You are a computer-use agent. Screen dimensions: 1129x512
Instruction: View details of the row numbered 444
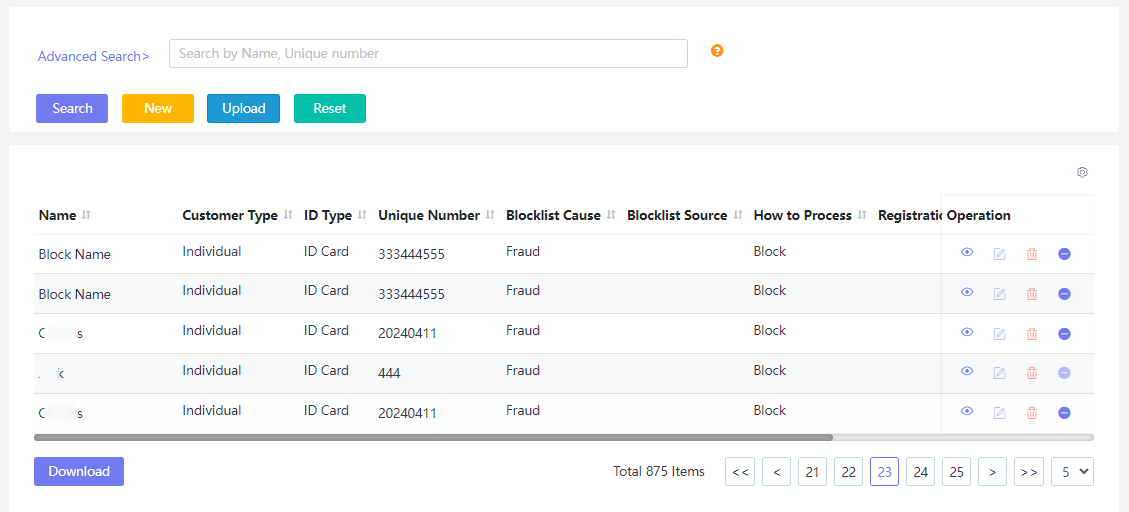point(967,372)
